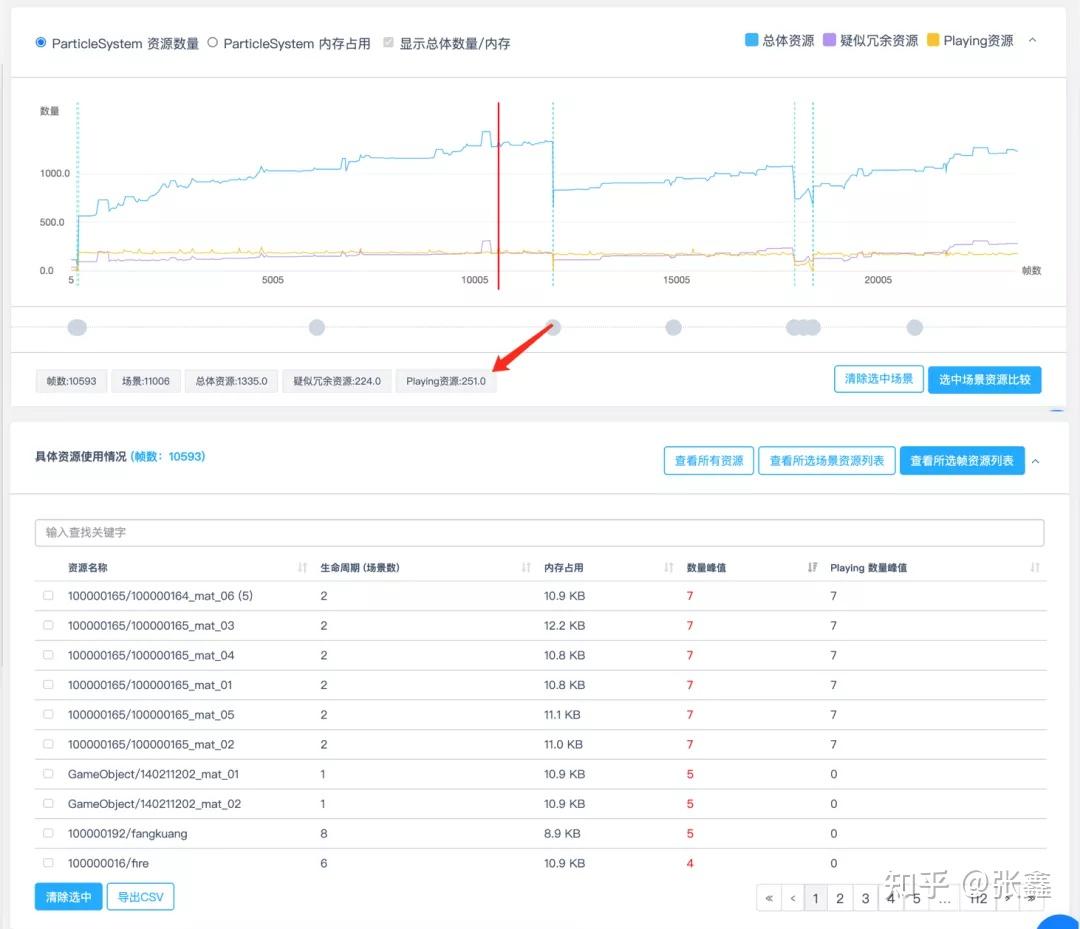Screen dimensions: 1080x929
Task: Go to previous page arrow icon
Action: tap(793, 898)
